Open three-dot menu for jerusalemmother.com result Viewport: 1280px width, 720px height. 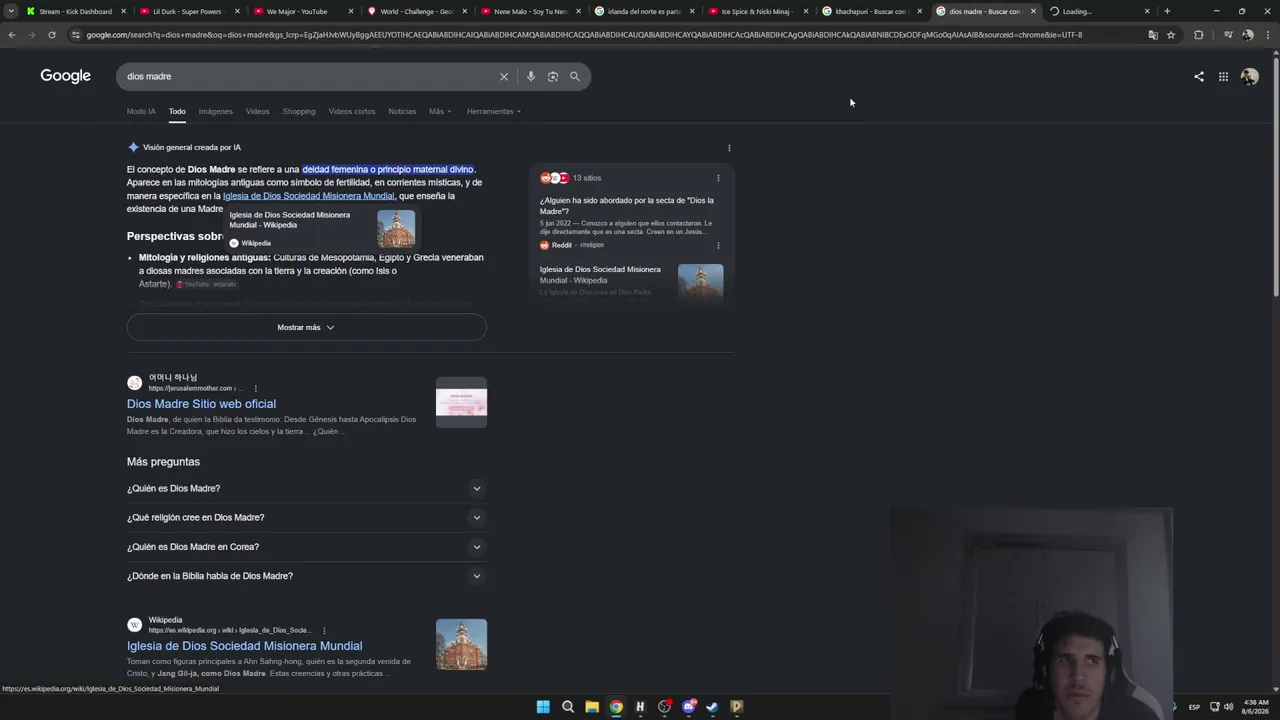(x=255, y=388)
